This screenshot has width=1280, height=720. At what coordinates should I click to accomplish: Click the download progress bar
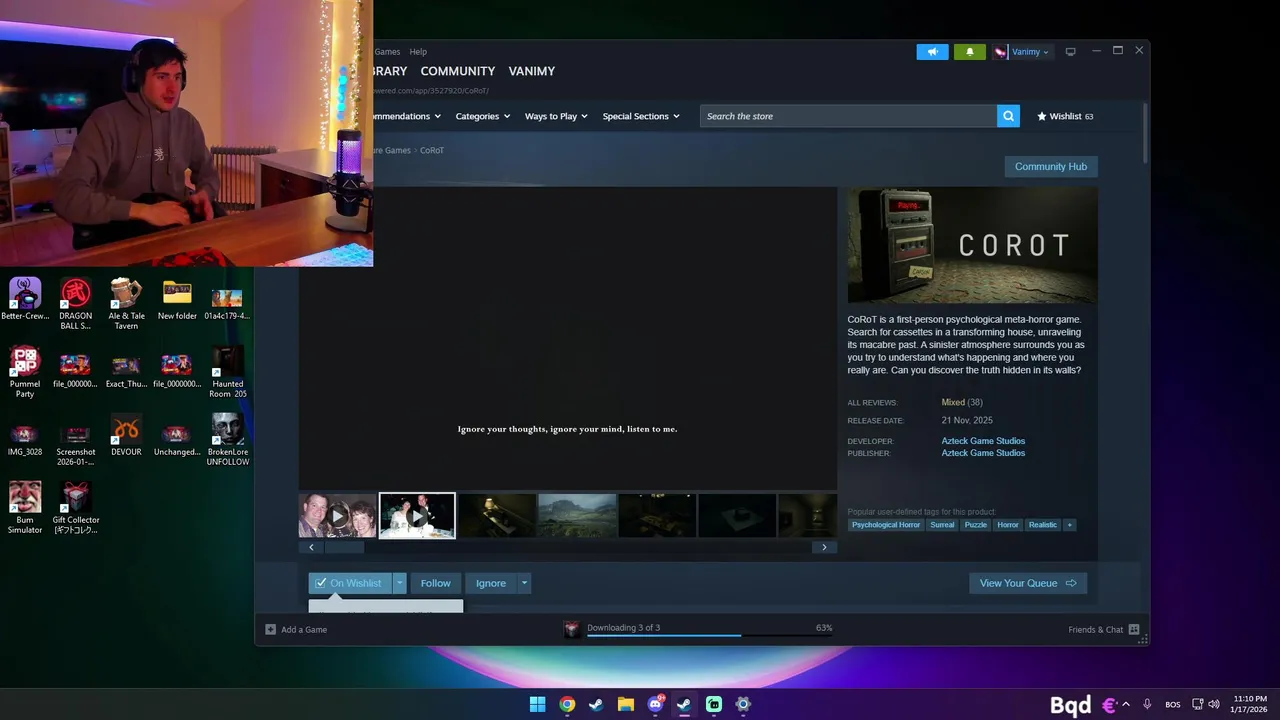(x=710, y=635)
